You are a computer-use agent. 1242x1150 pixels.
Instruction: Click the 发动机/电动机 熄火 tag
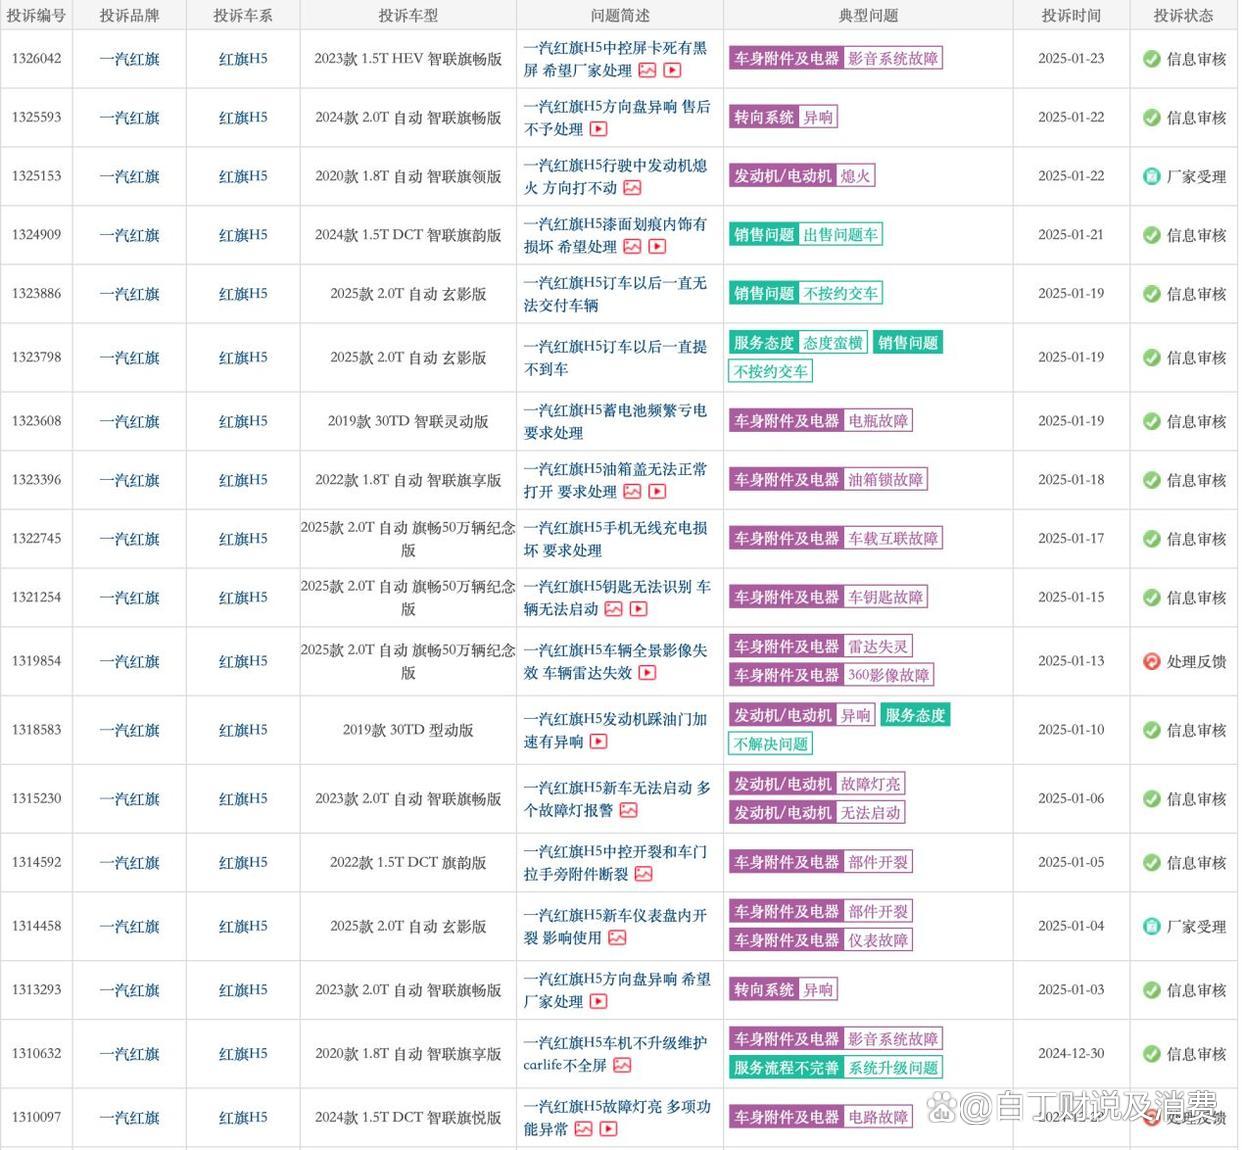click(802, 176)
